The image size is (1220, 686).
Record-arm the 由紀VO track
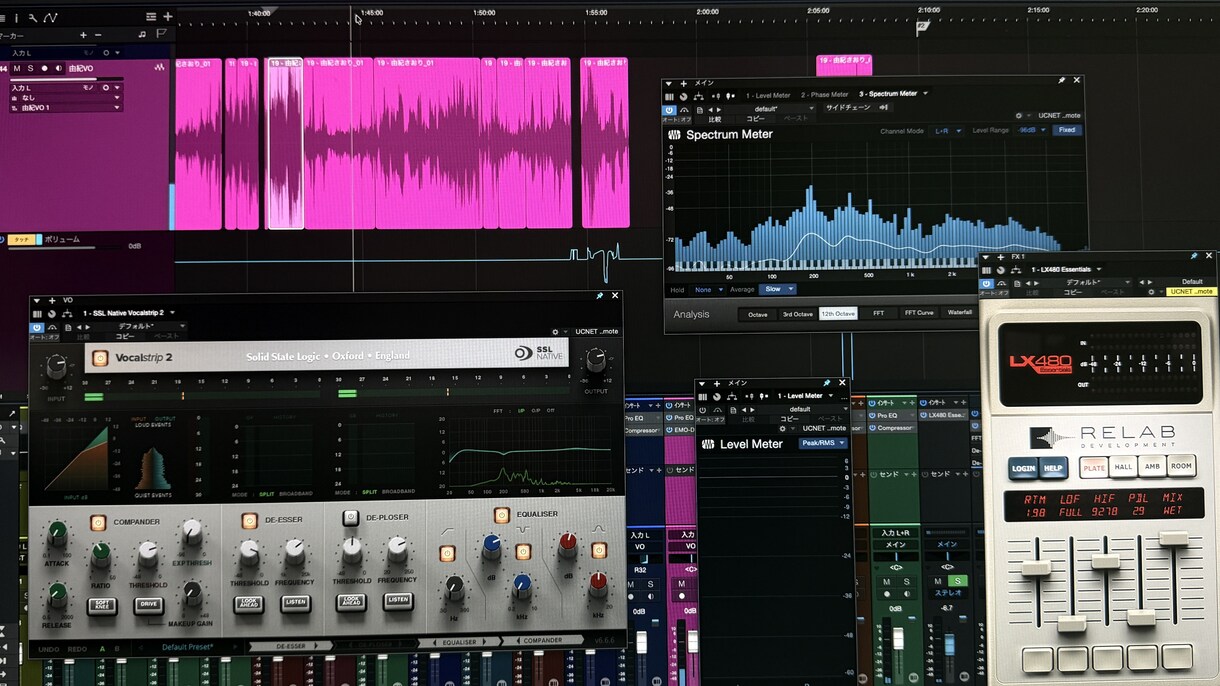(x=44, y=68)
